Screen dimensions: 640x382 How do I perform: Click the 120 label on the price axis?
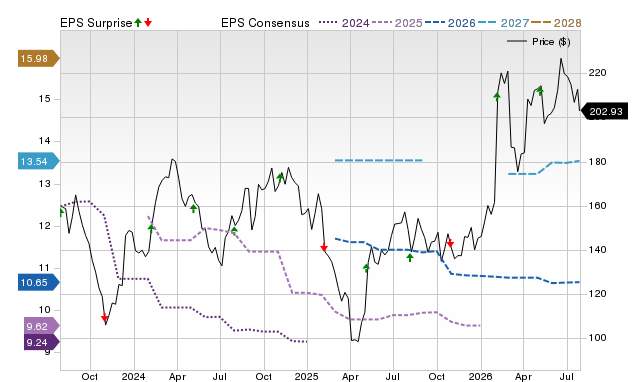(x=597, y=294)
